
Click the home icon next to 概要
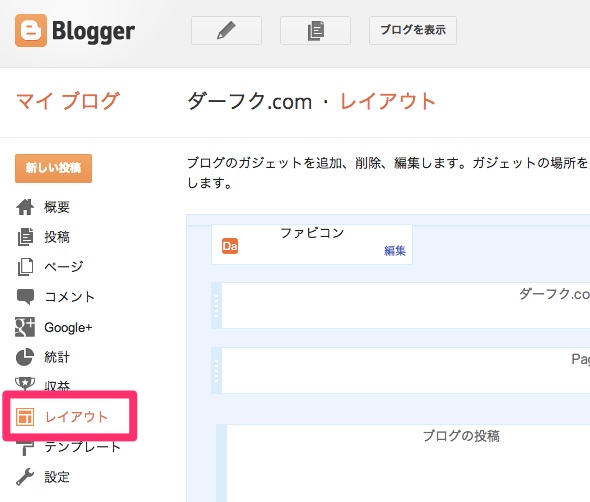pos(25,207)
